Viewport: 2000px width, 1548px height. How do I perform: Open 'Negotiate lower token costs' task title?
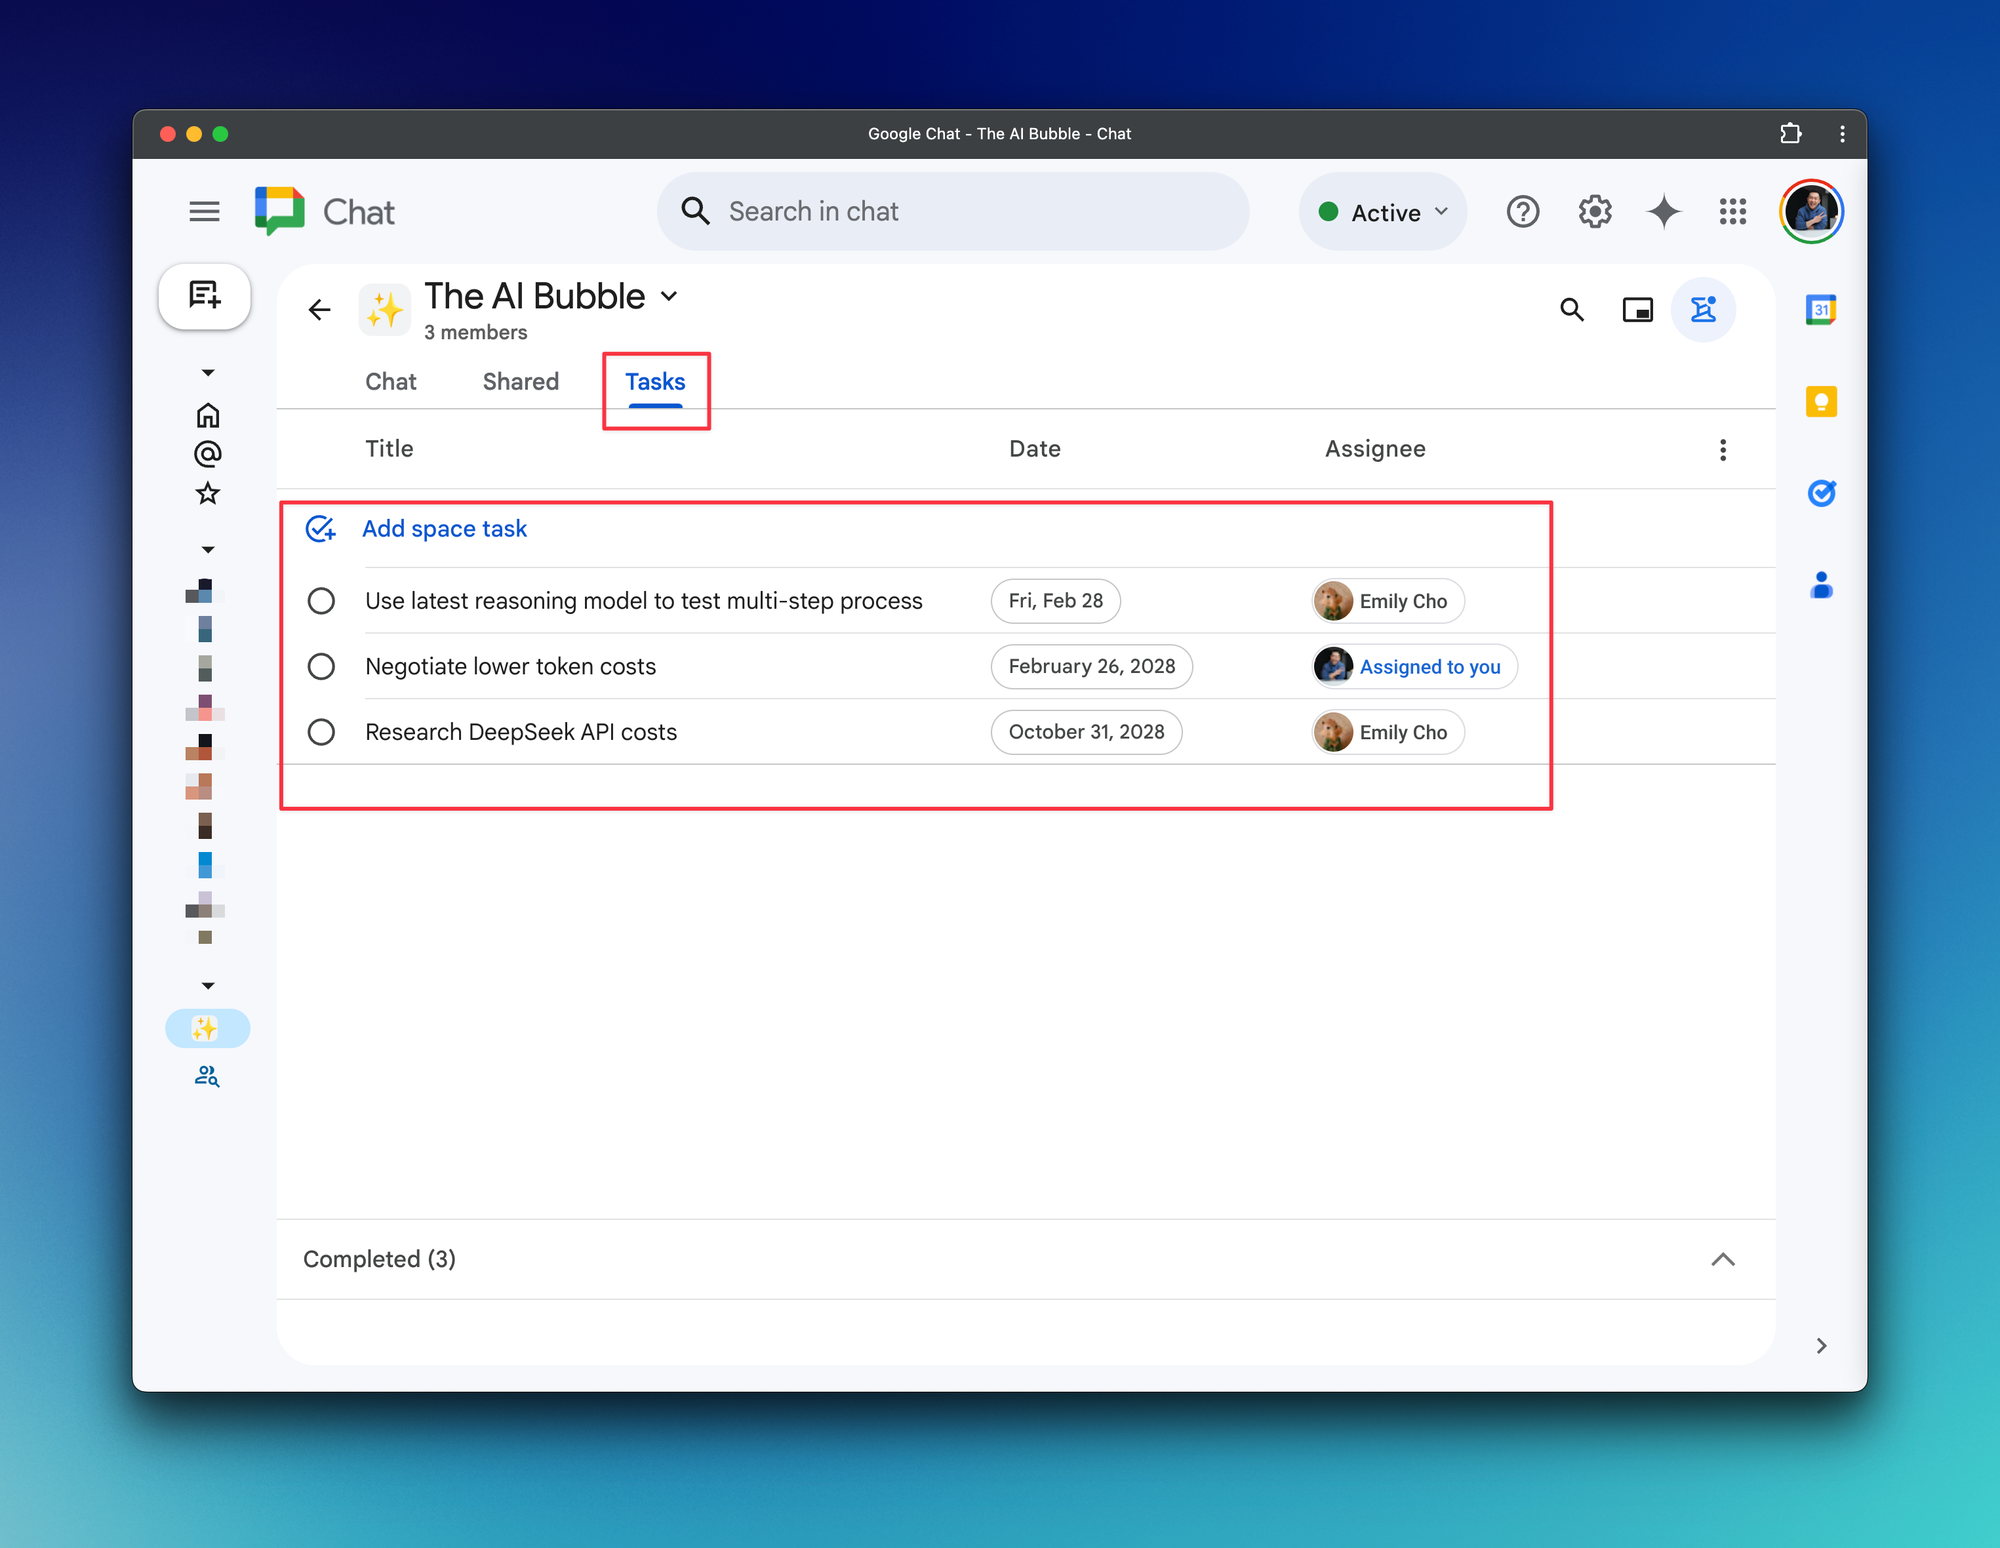[511, 667]
